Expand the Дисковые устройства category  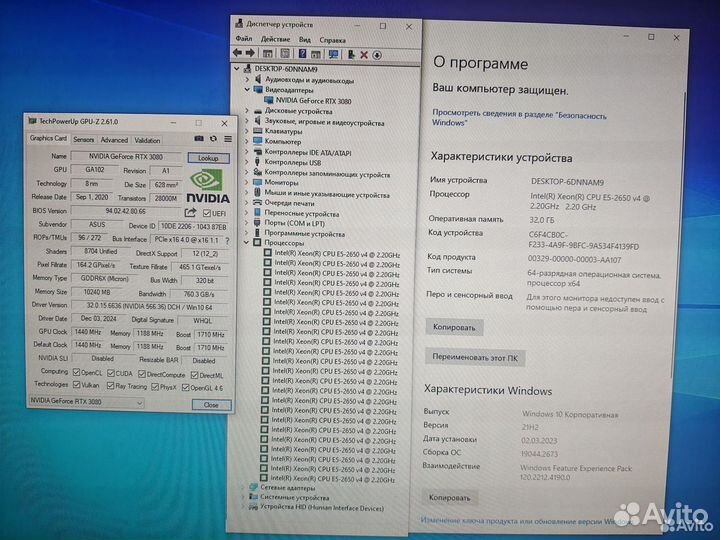[247, 111]
